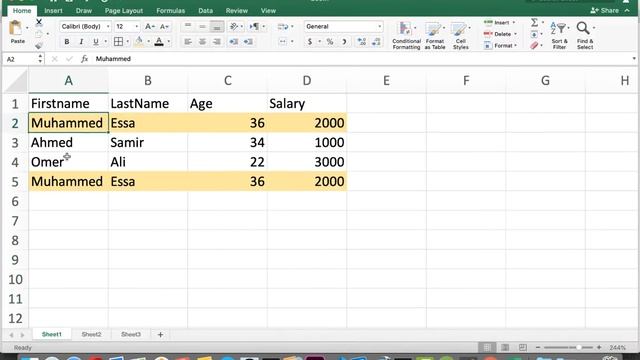
Task: Click the Copy icon
Action: pos(38,34)
